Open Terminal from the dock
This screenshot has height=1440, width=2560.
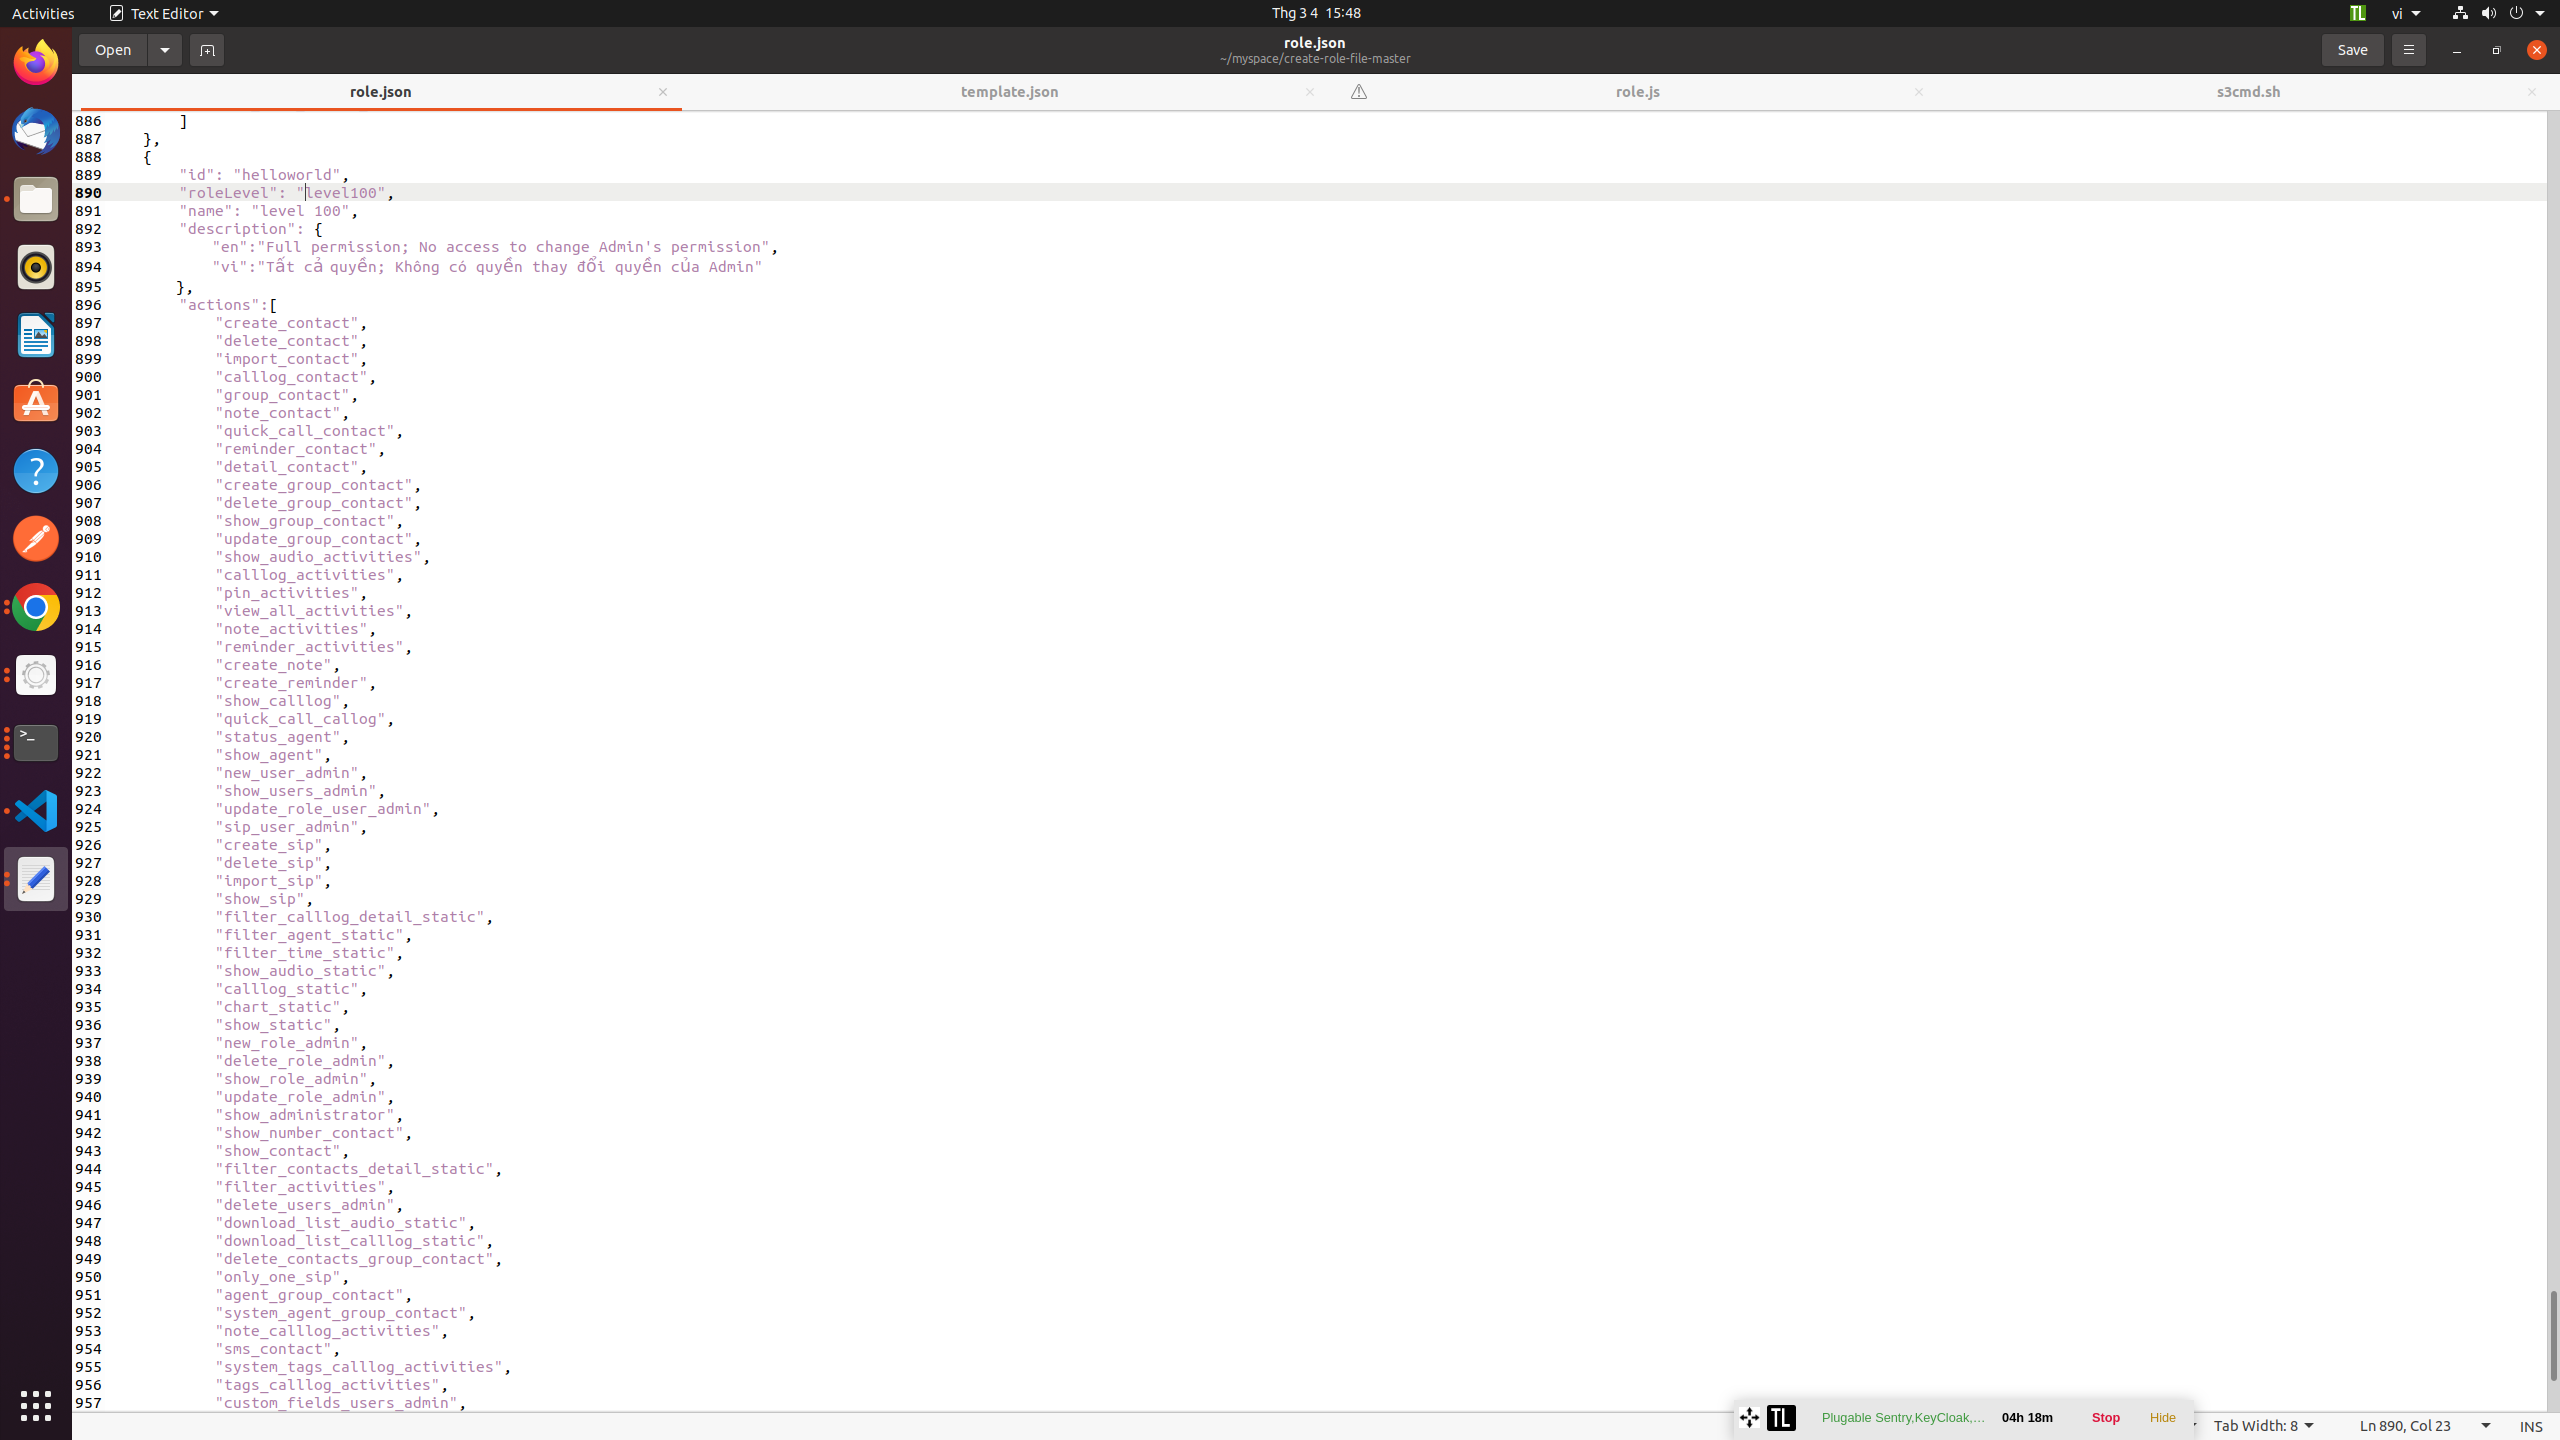coord(36,743)
